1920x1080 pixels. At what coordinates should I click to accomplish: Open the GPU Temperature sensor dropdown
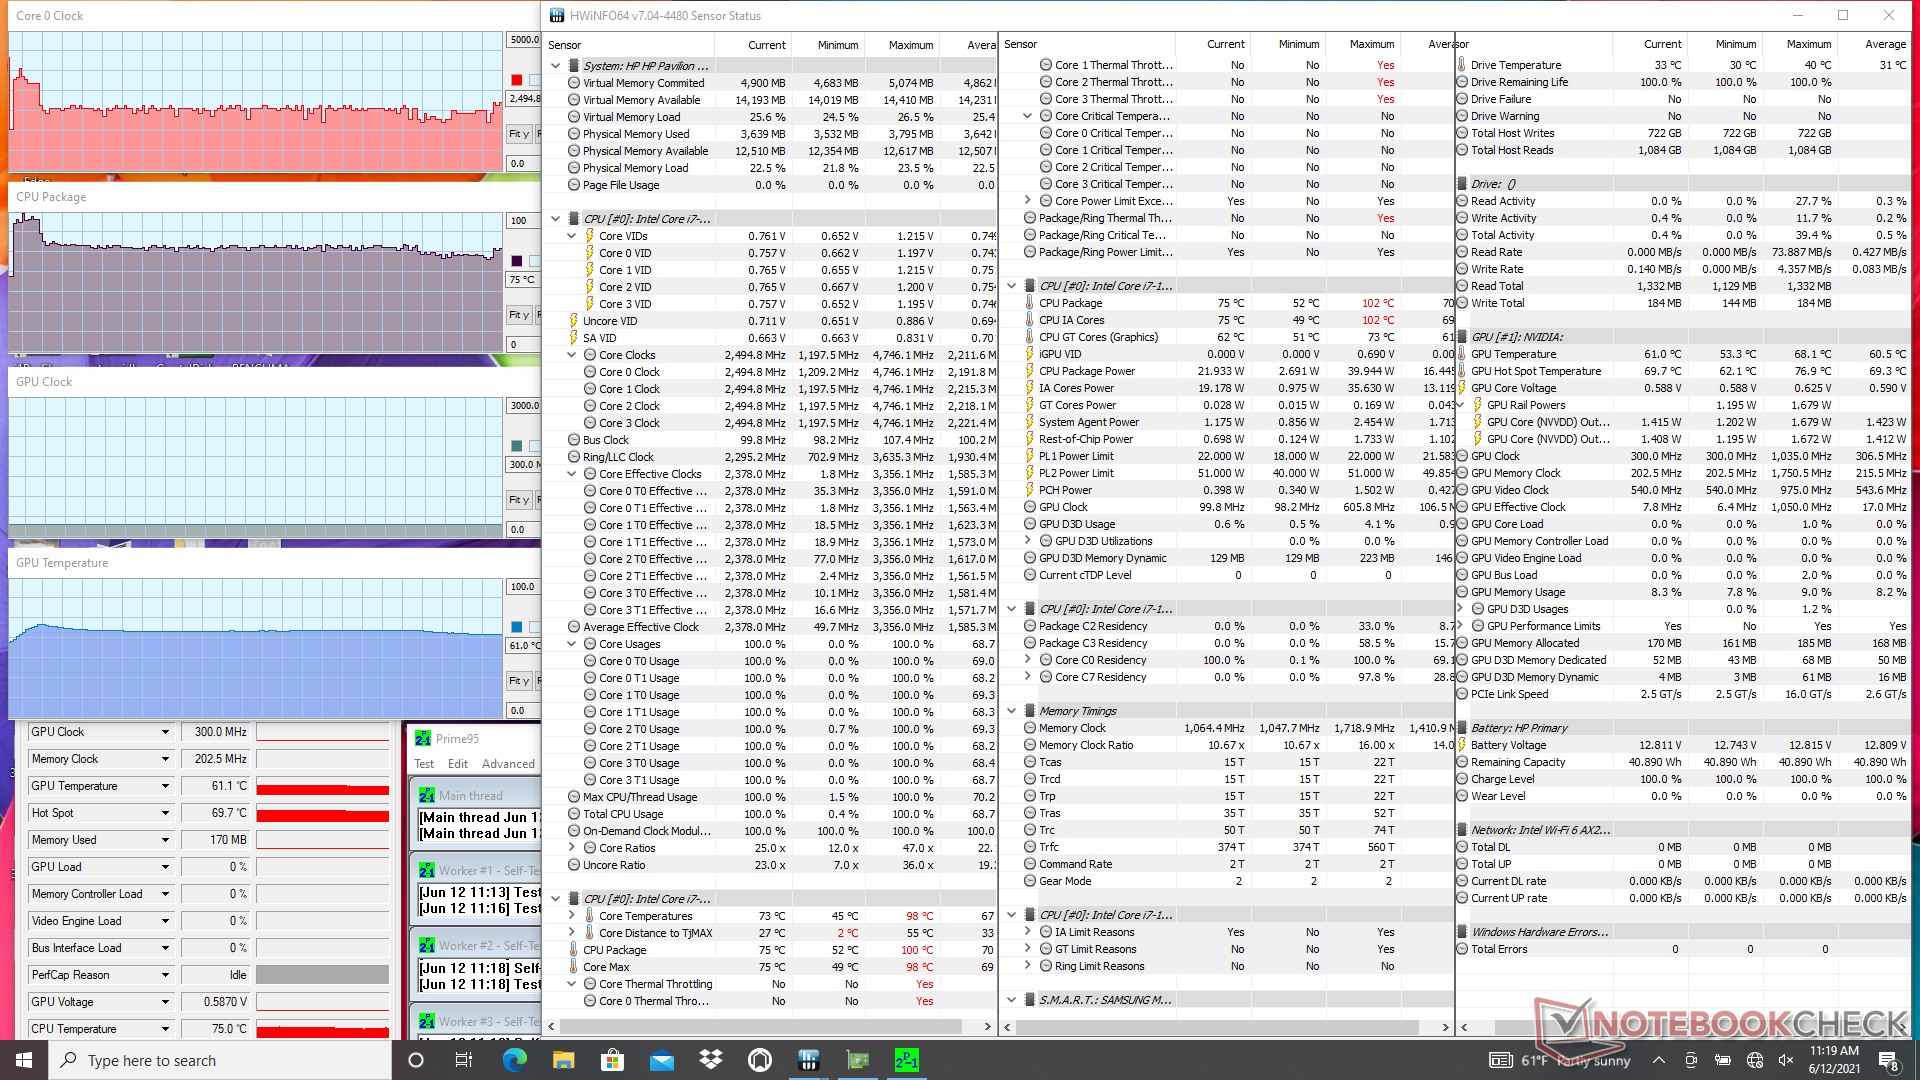coord(165,786)
